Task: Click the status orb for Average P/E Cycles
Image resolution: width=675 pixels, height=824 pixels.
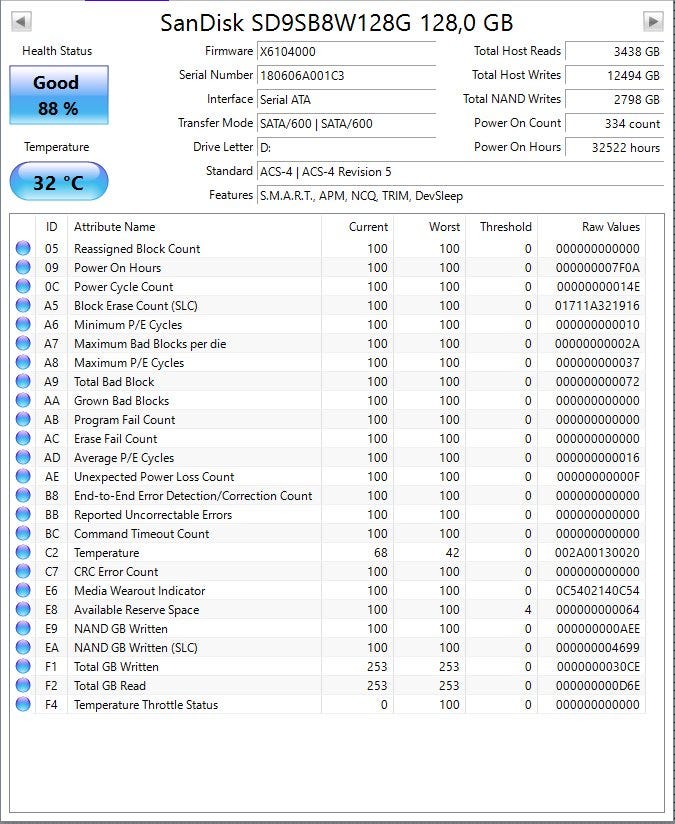Action: (x=23, y=457)
